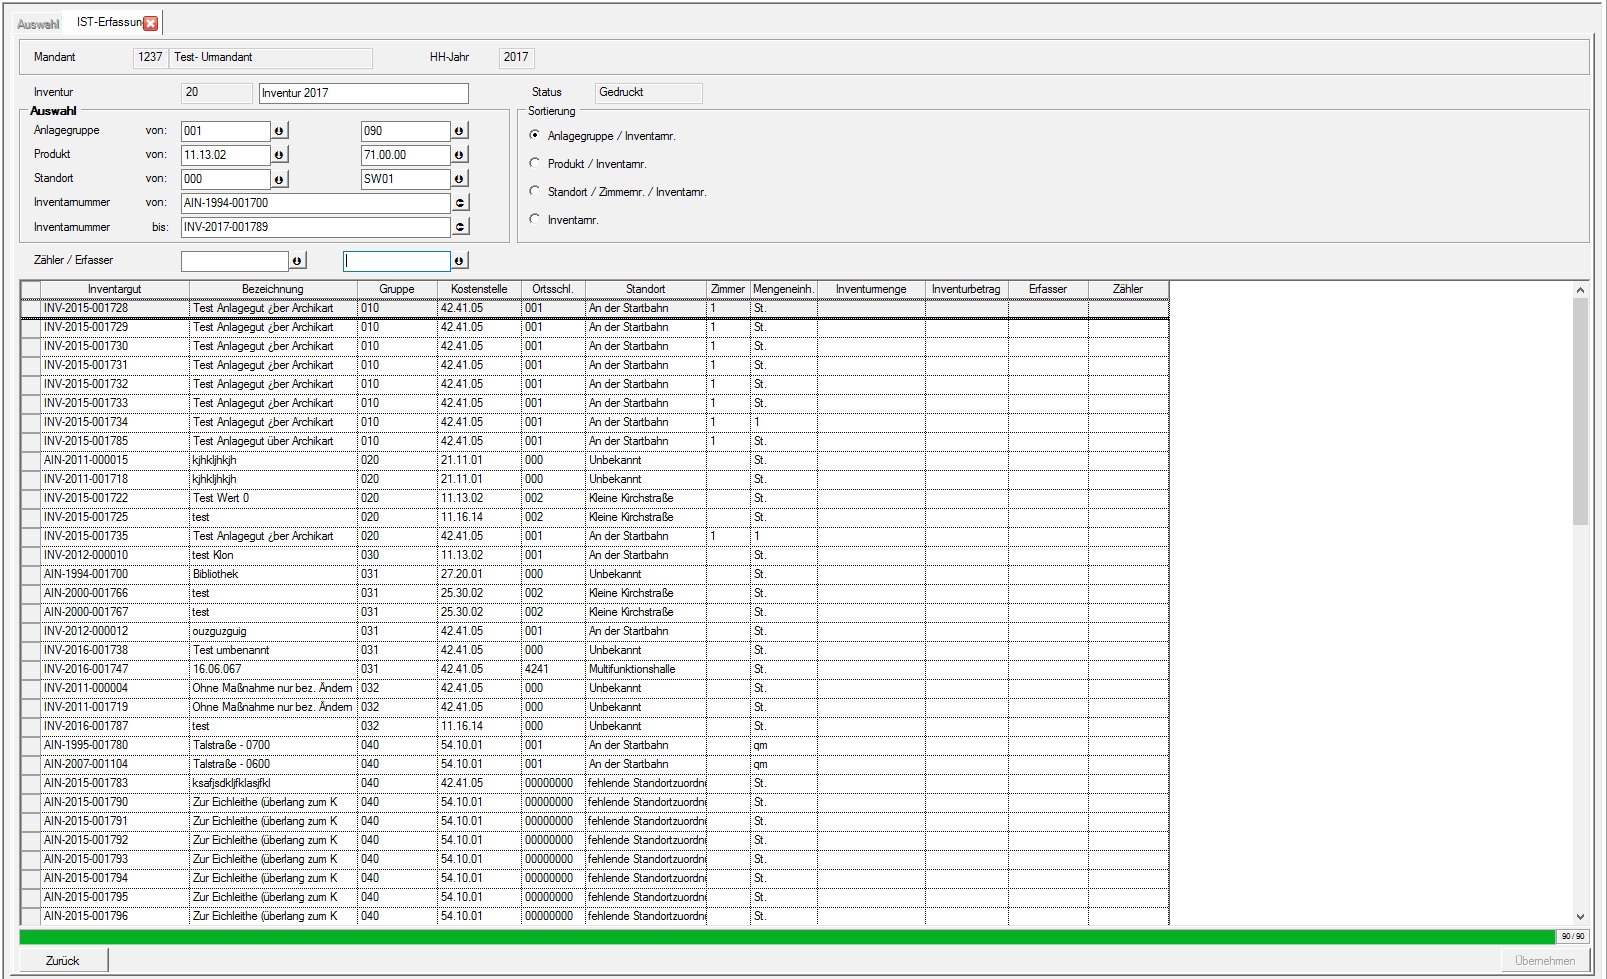The image size is (1607, 979).
Task: Open lookup for Anlagegruppe von field 001
Action: [279, 131]
